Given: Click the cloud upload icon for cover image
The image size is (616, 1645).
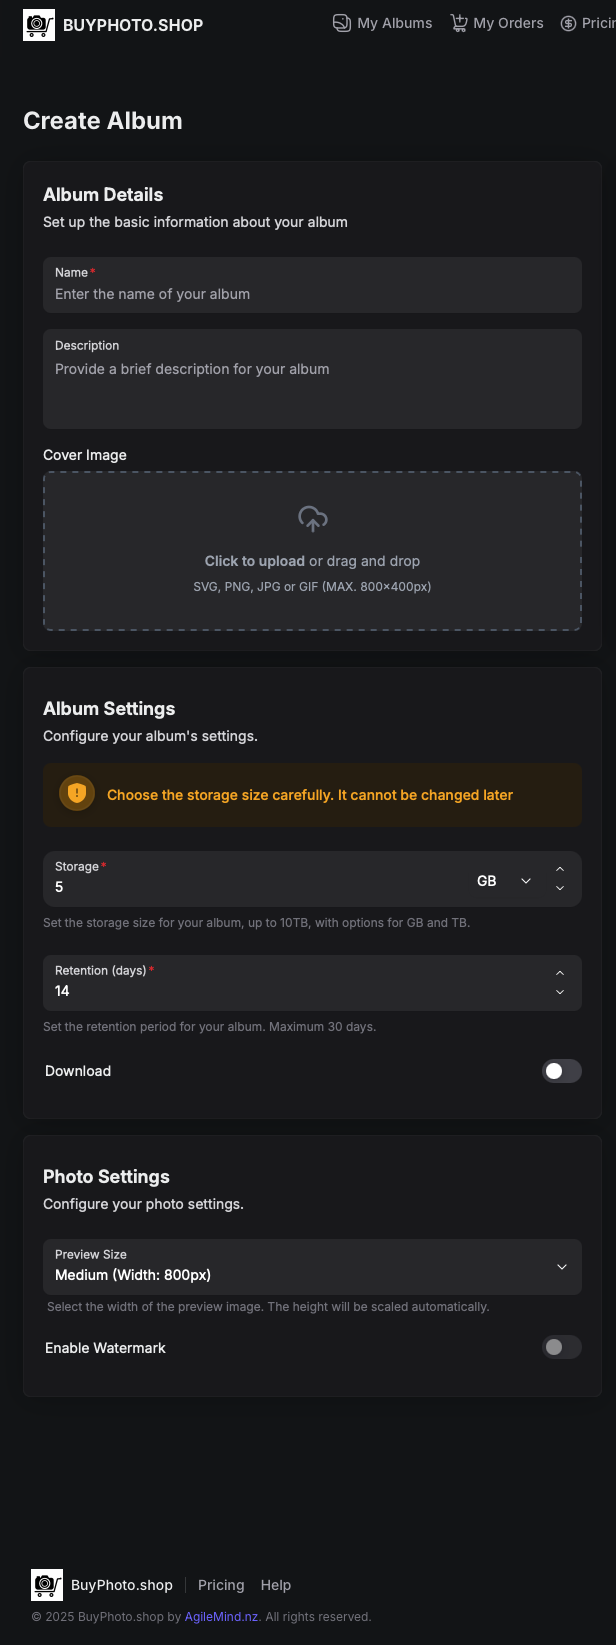Looking at the screenshot, I should click(x=313, y=519).
